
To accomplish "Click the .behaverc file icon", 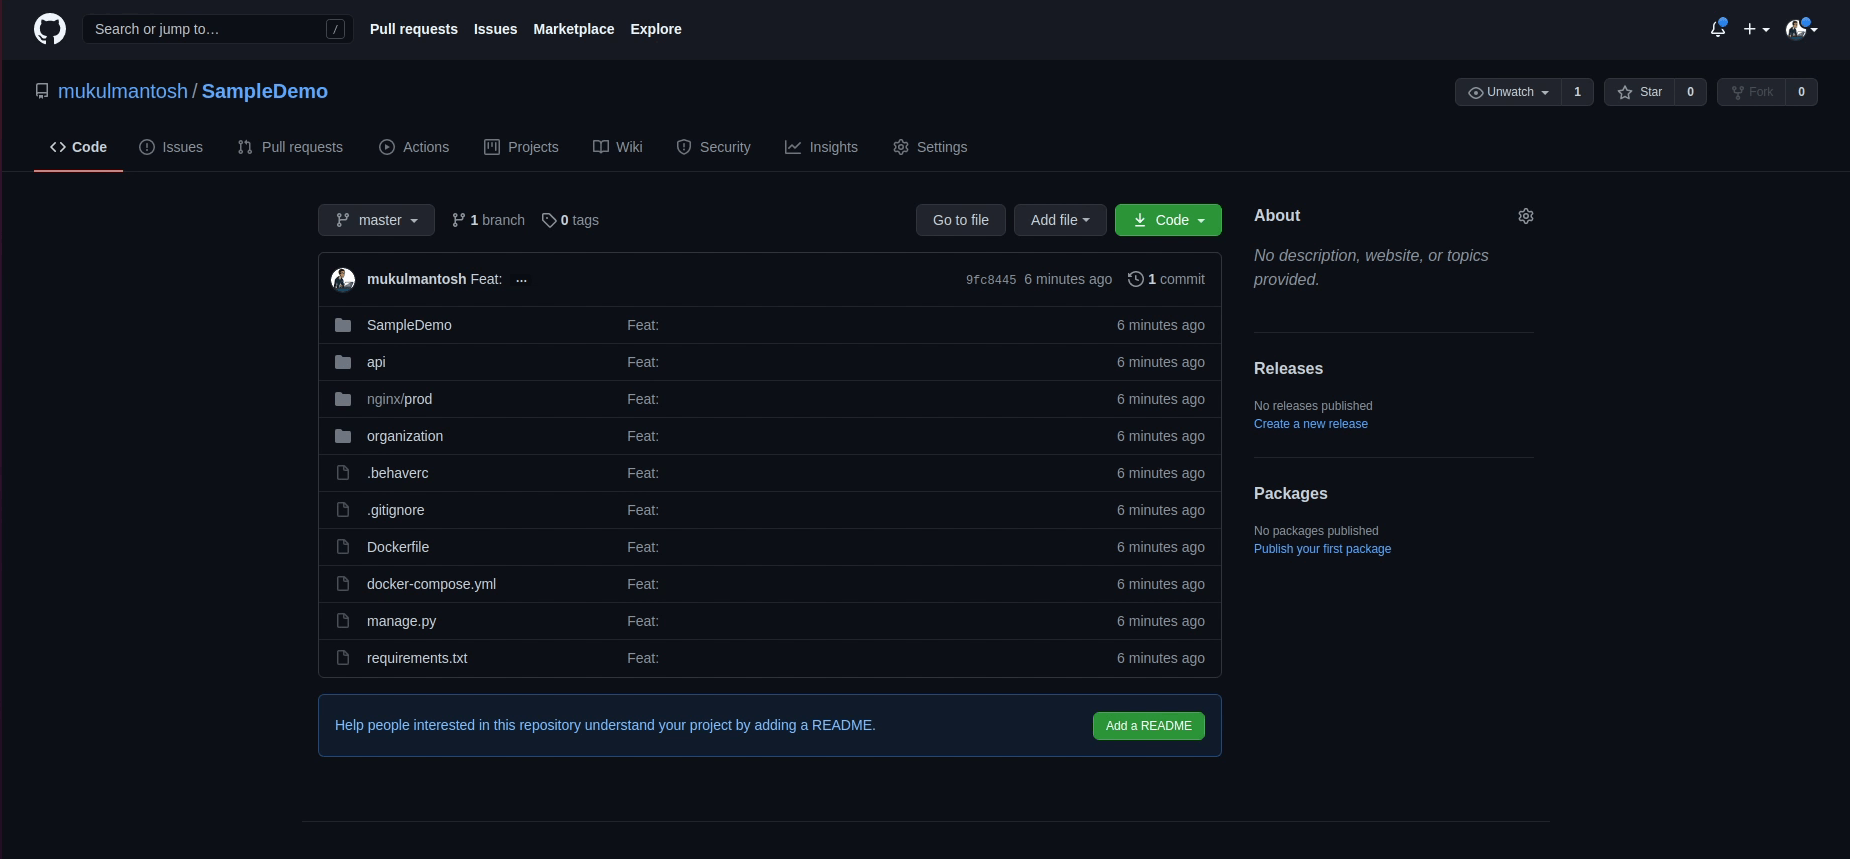I will [343, 473].
